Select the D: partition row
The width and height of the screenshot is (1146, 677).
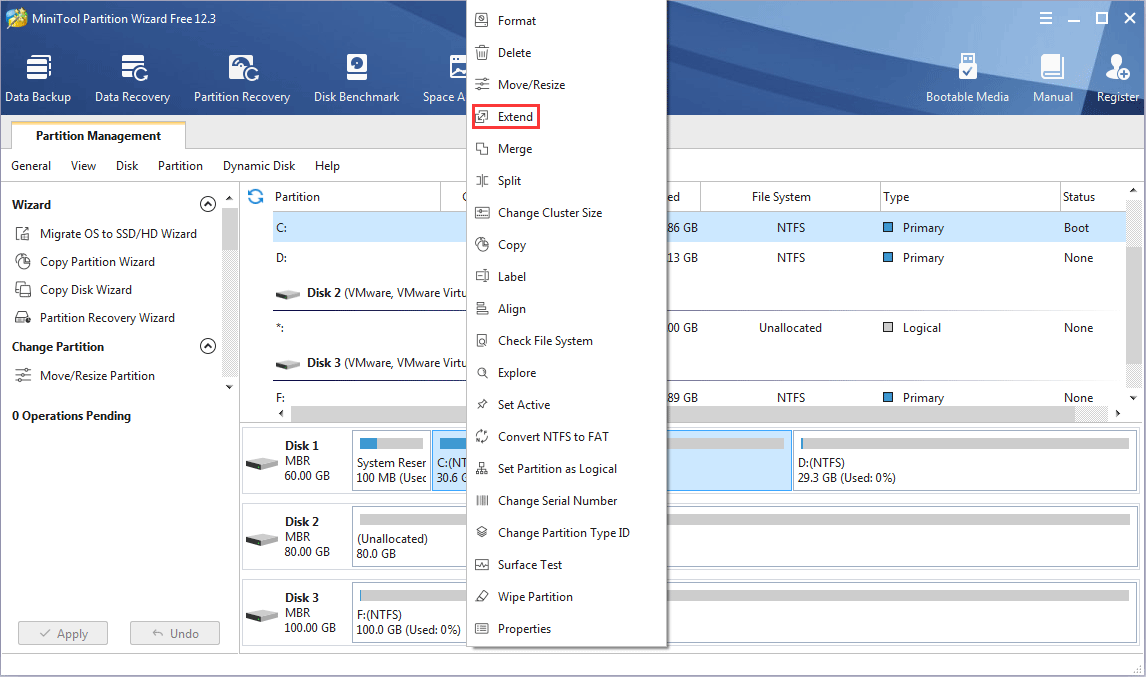tap(369, 257)
